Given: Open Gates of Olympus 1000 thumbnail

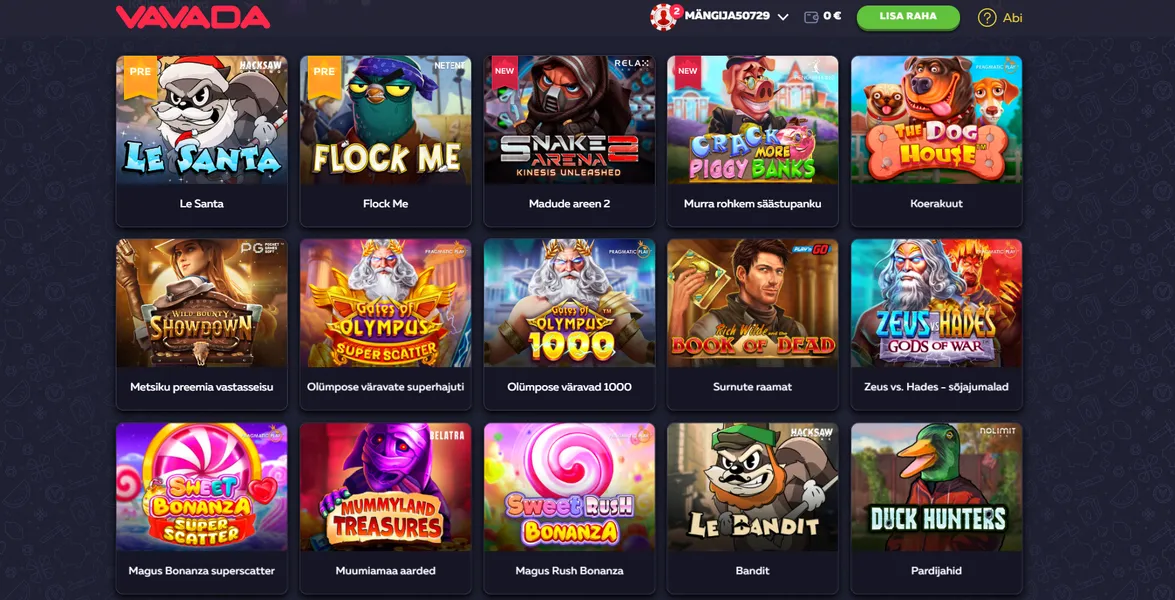Looking at the screenshot, I should pyautogui.click(x=570, y=303).
